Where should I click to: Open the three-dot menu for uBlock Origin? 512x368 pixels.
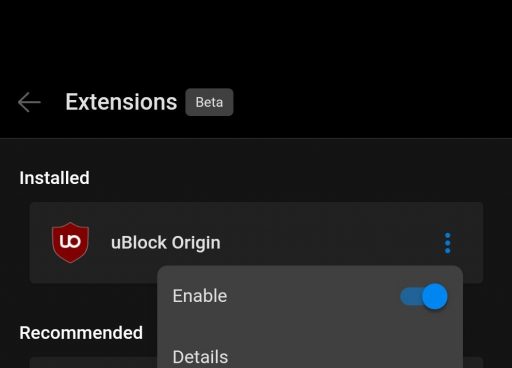coord(447,243)
